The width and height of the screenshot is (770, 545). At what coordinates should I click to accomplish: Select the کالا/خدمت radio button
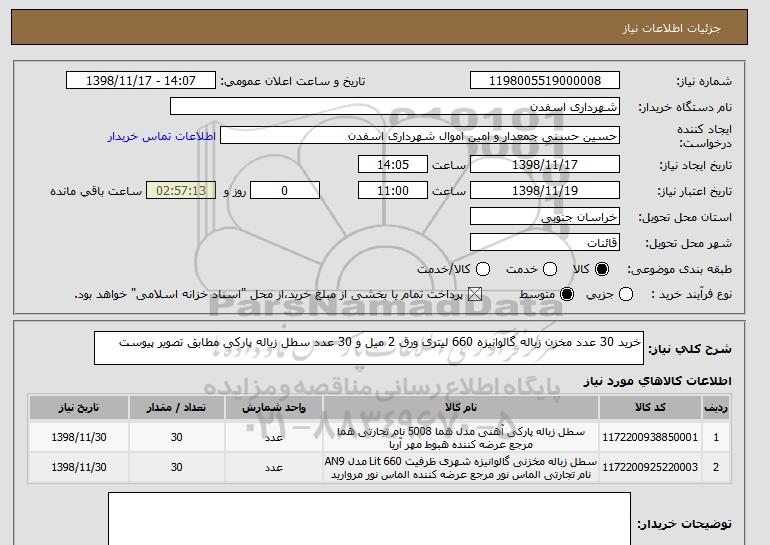pyautogui.click(x=483, y=269)
